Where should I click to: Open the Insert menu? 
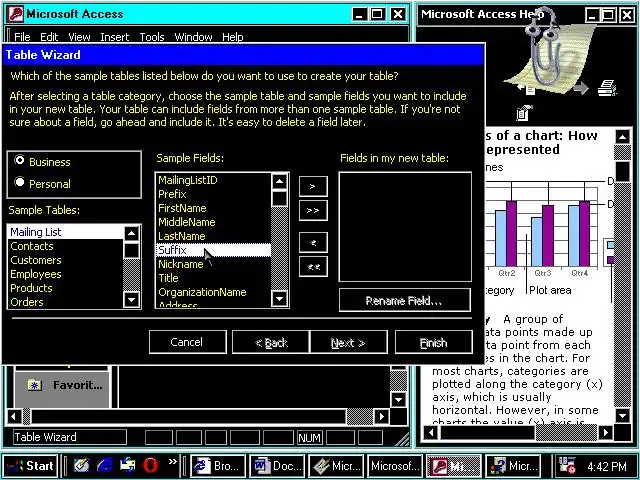point(115,37)
